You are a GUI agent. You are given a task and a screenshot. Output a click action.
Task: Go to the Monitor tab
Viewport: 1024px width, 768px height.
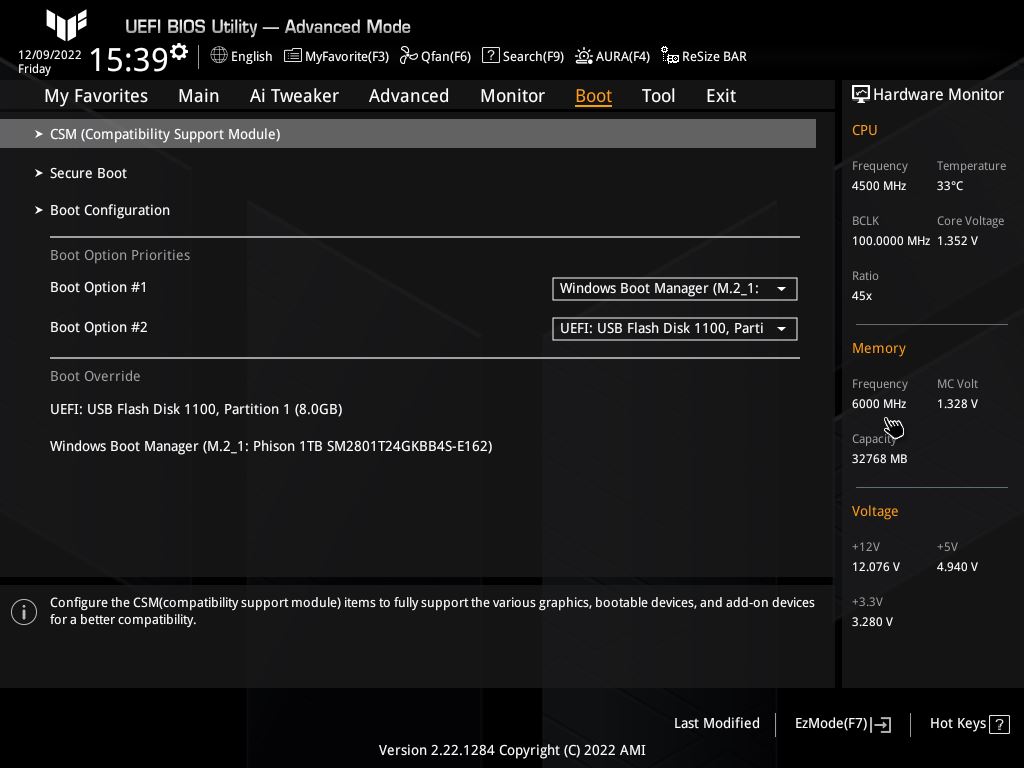(x=512, y=95)
